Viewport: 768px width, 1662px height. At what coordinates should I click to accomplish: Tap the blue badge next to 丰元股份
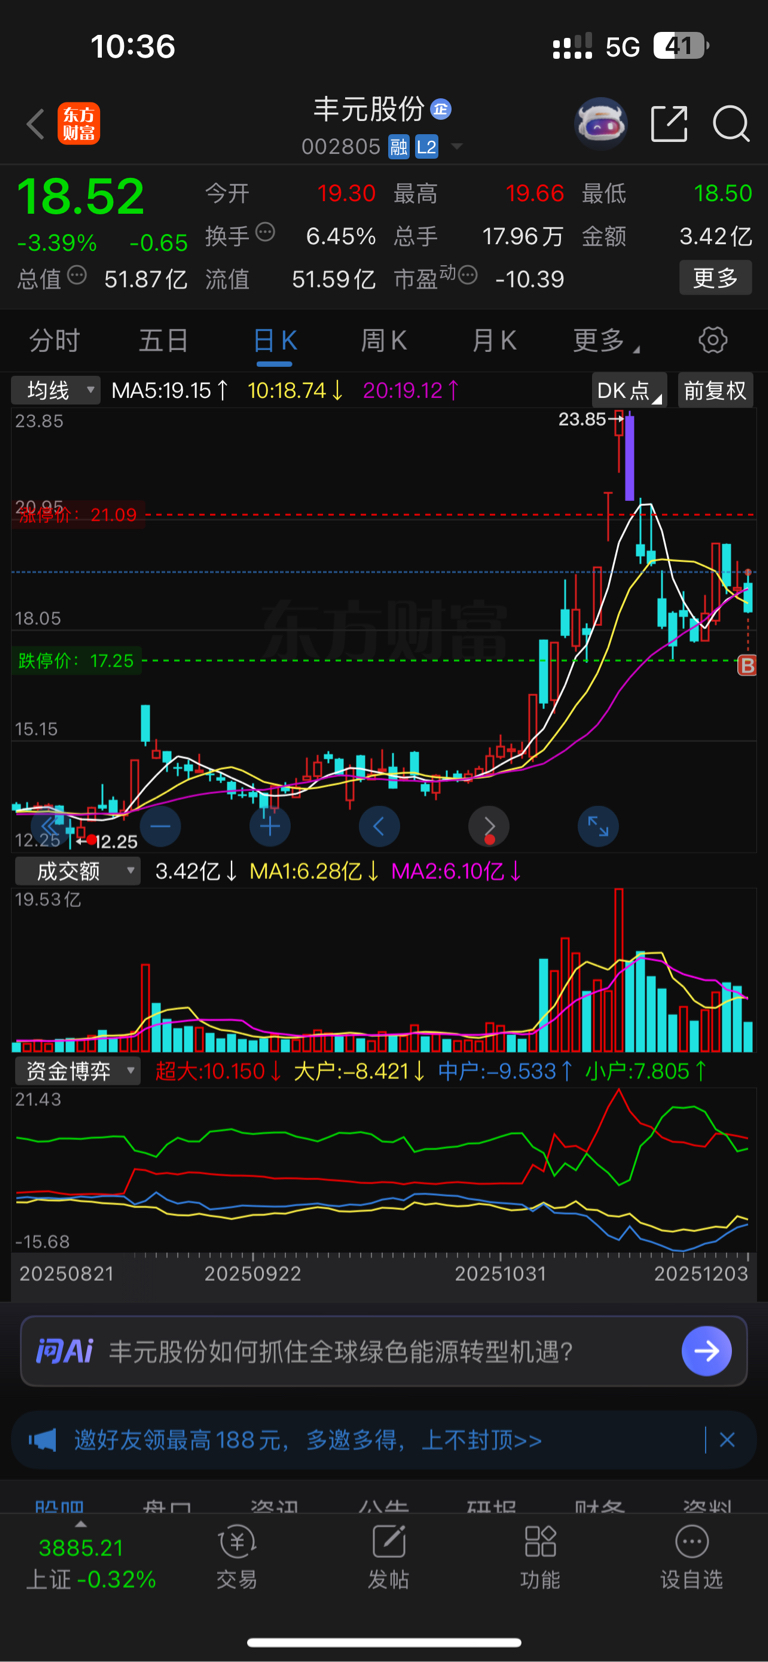(x=440, y=109)
